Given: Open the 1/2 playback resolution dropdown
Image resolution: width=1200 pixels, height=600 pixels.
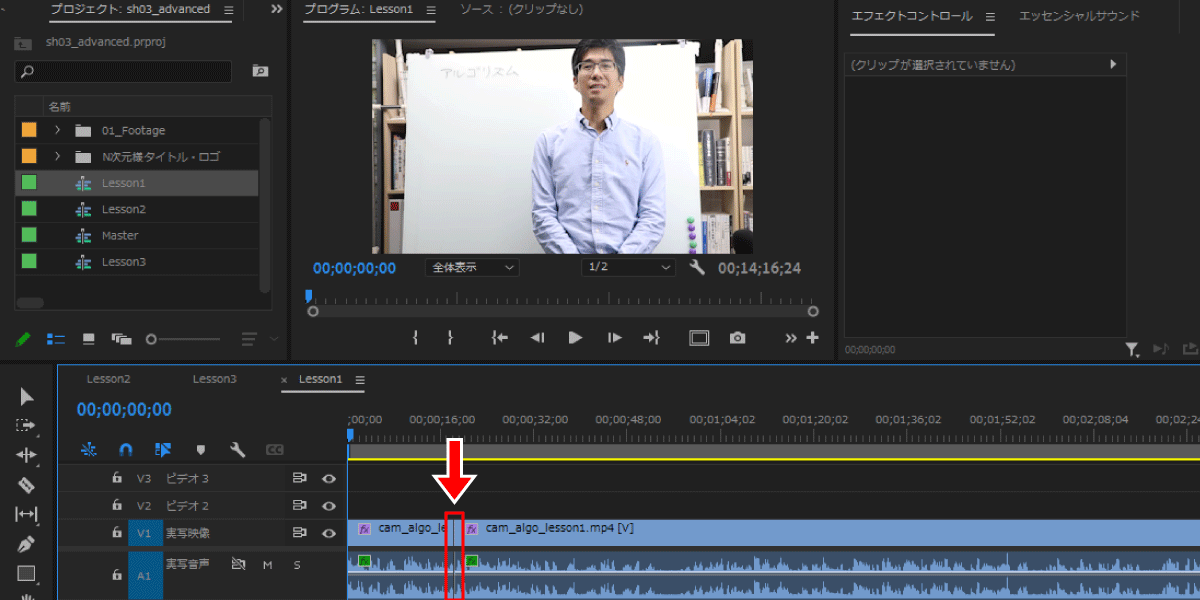Looking at the screenshot, I should [x=628, y=268].
